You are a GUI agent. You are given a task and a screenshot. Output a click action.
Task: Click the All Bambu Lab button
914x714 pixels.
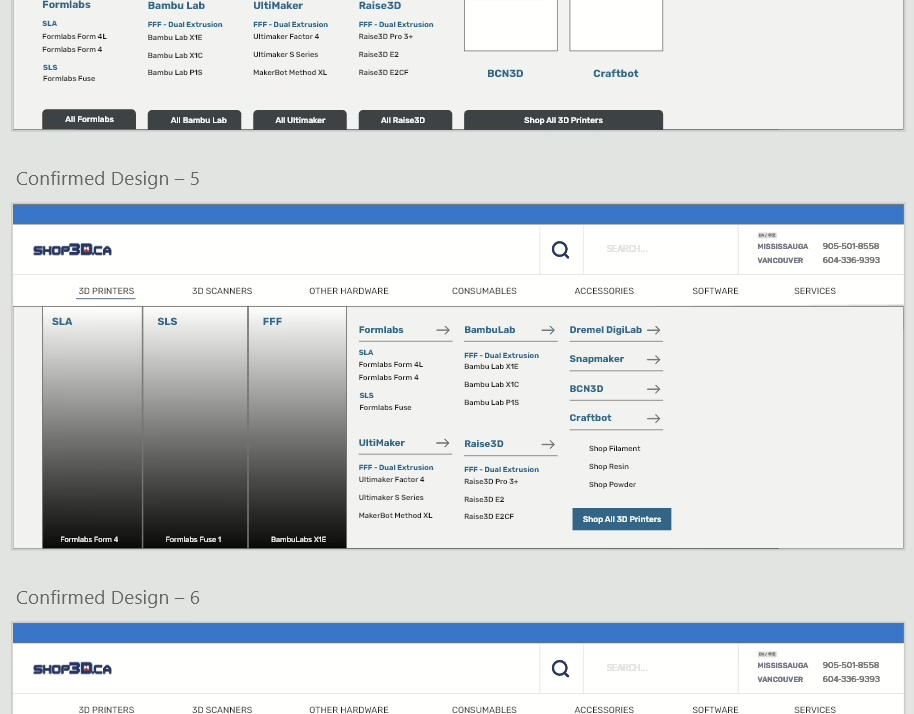click(x=194, y=120)
